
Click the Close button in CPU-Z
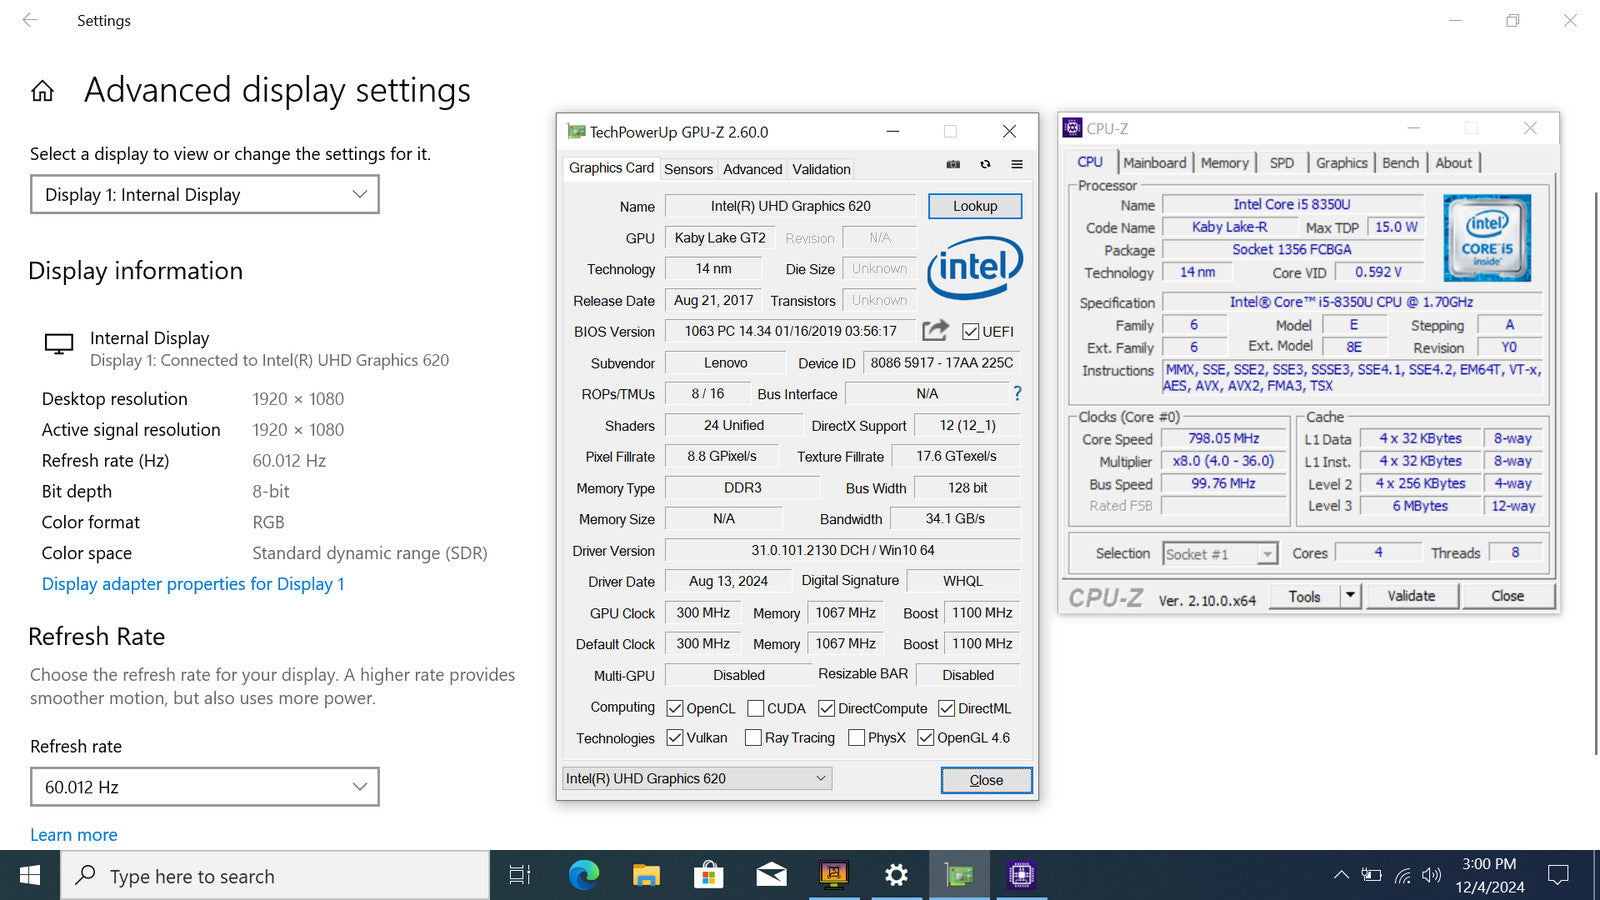[1508, 596]
